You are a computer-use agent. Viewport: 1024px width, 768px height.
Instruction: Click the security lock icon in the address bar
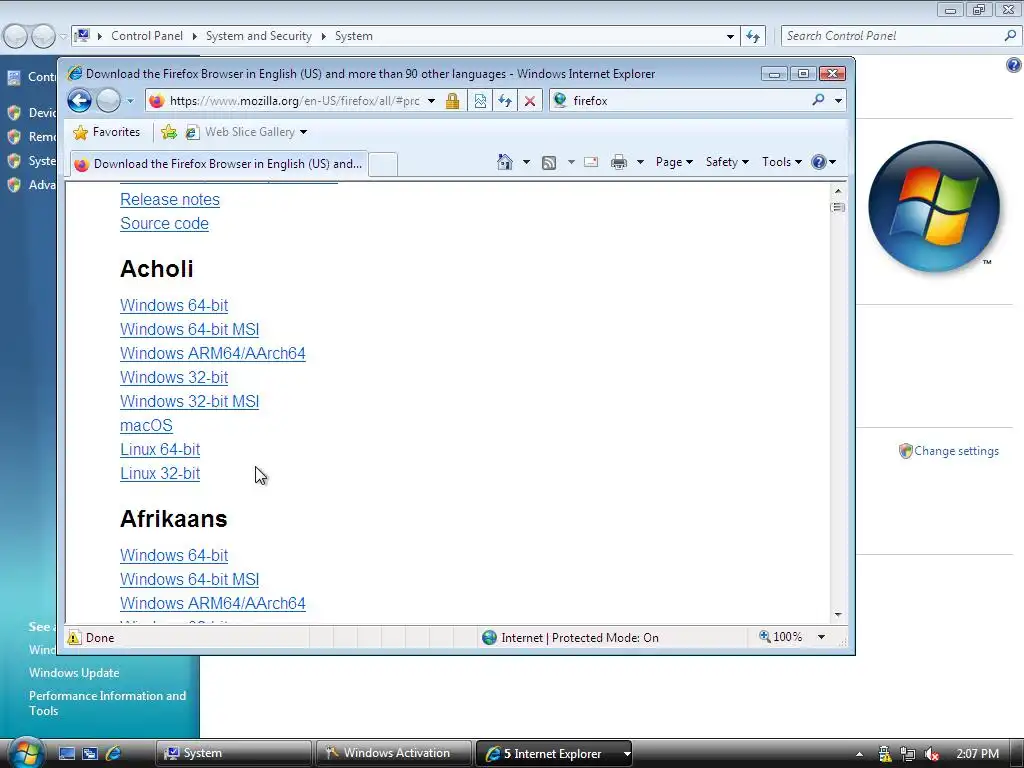[x=452, y=101]
